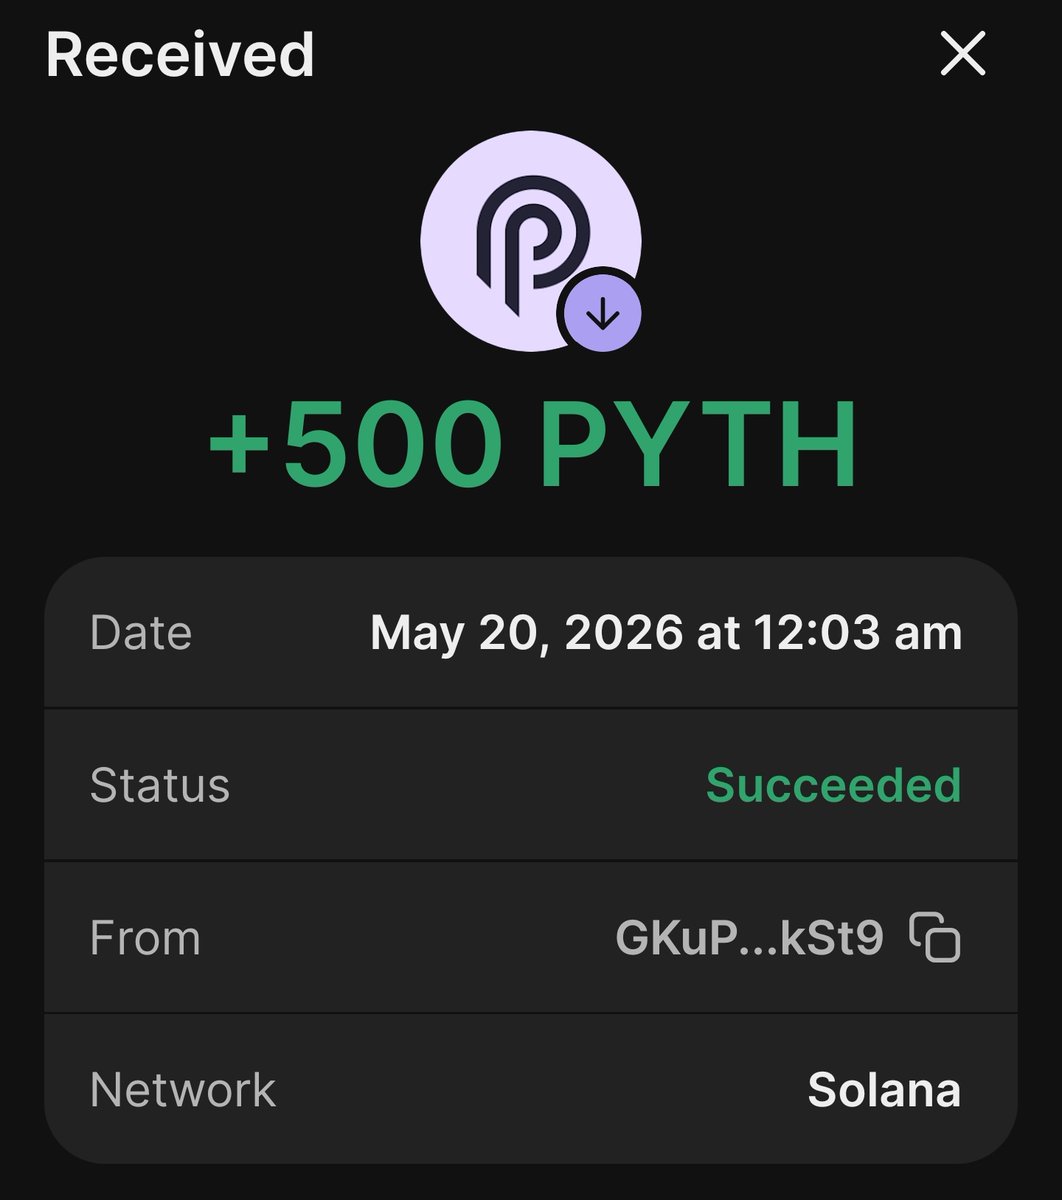This screenshot has width=1062, height=1200.
Task: Close the Received transaction panel
Action: coord(963,54)
